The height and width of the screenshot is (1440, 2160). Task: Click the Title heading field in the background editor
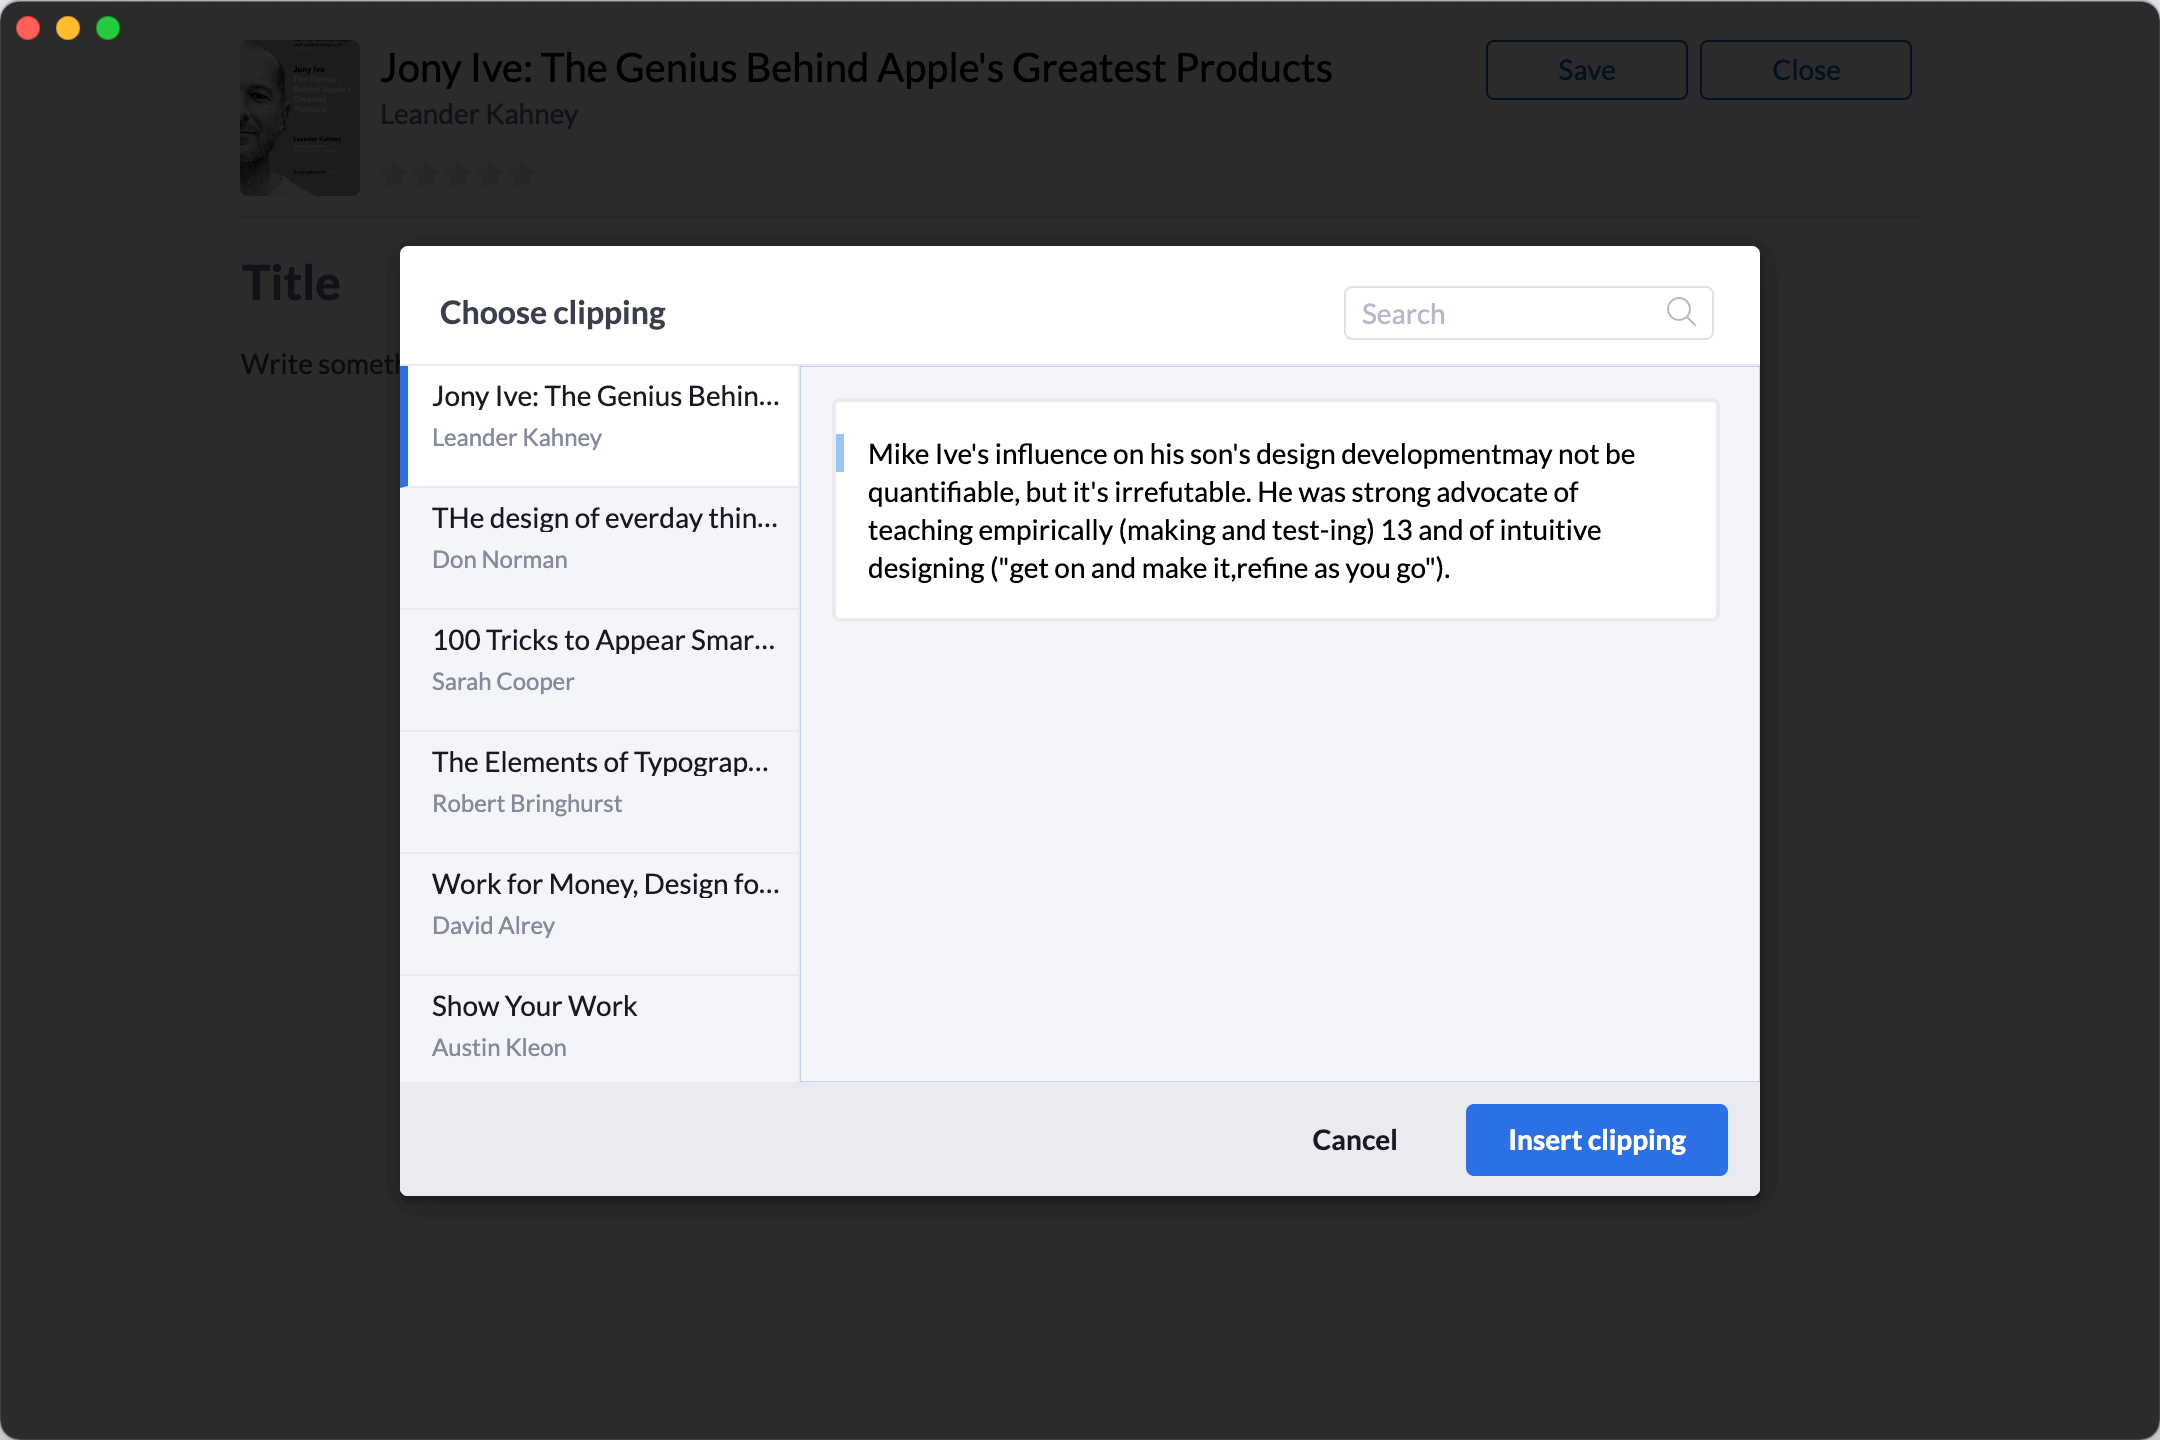click(x=291, y=283)
